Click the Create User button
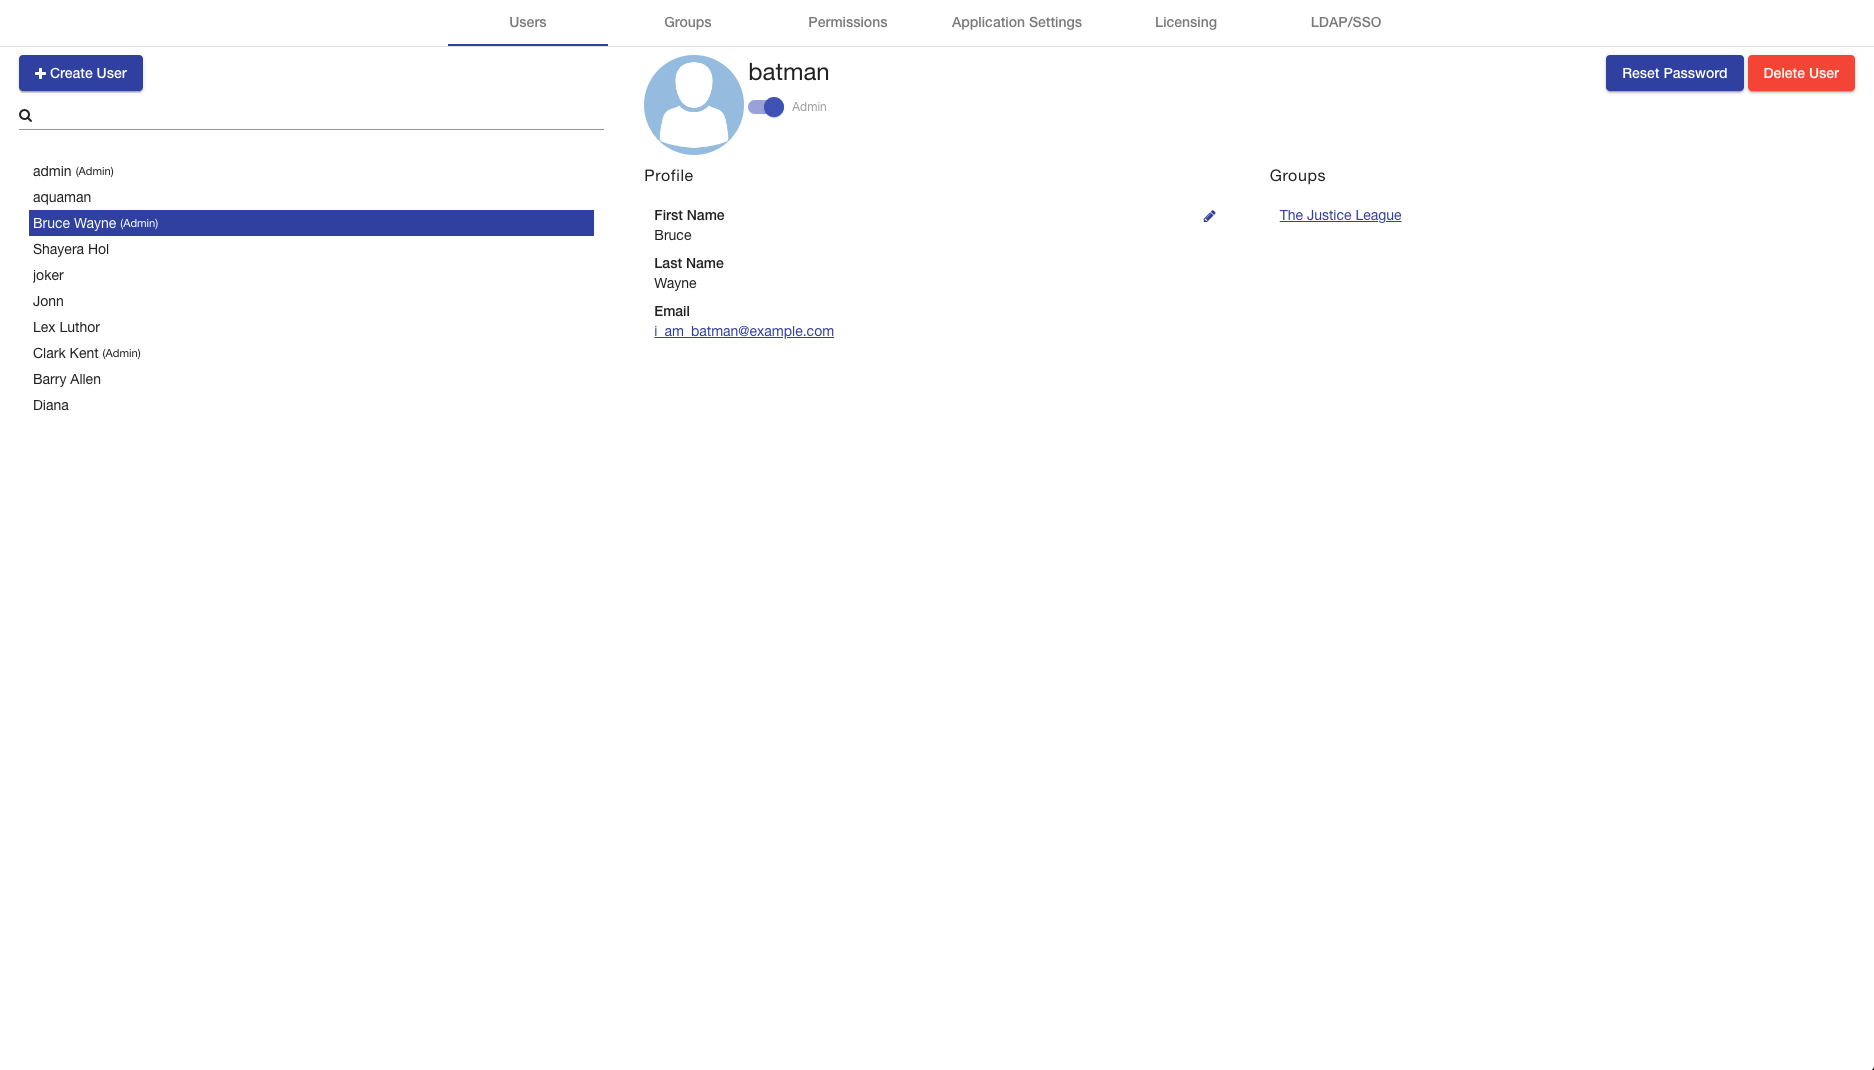This screenshot has height=1070, width=1874. click(81, 73)
